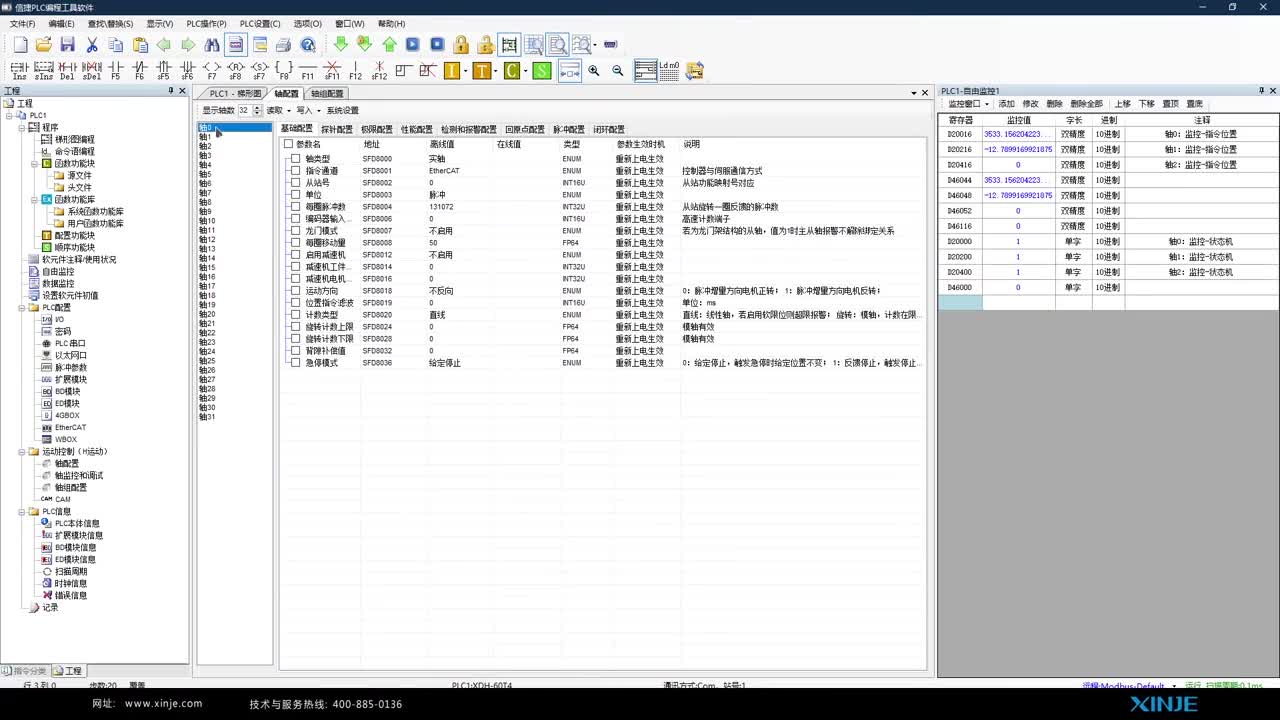The width and height of the screenshot is (1280, 720).
Task: Click 添加 button in monitor panel
Action: (1006, 104)
